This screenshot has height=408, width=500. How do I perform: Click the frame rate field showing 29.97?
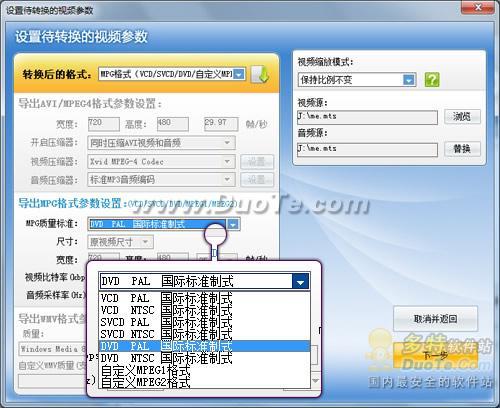tap(221, 124)
